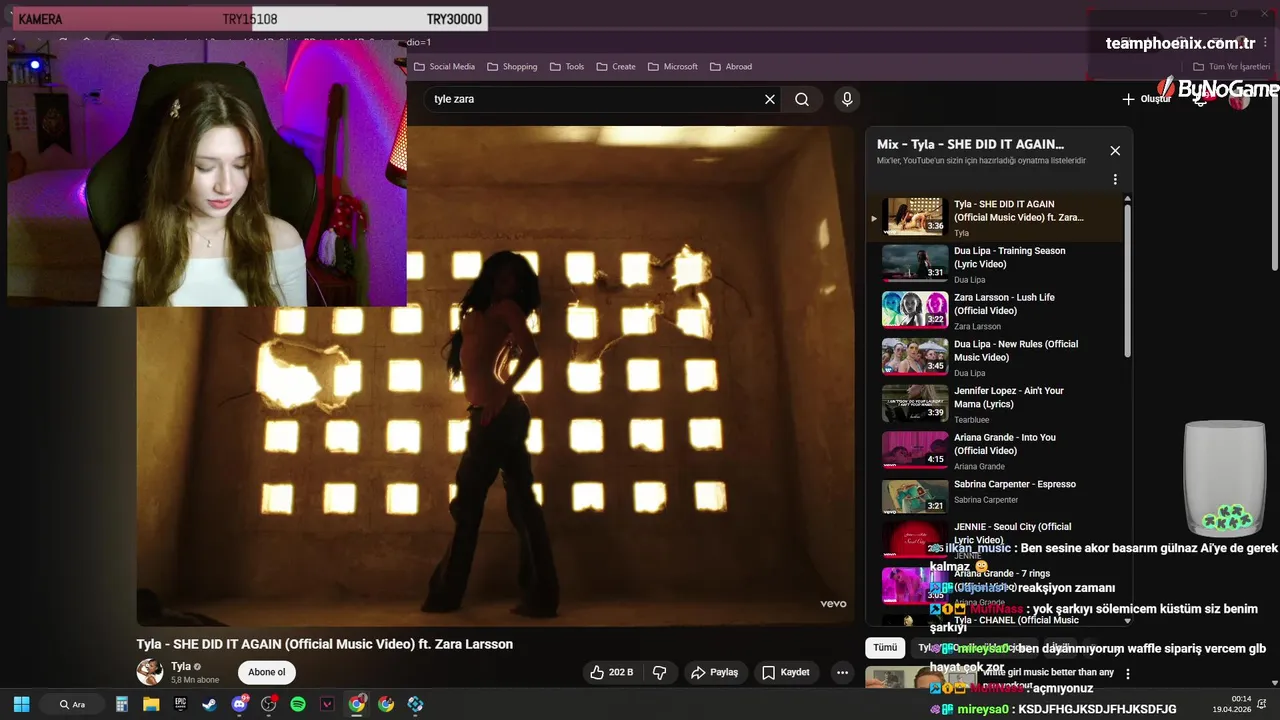The image size is (1280, 720).
Task: Open File Explorer from the taskbar
Action: click(x=151, y=704)
